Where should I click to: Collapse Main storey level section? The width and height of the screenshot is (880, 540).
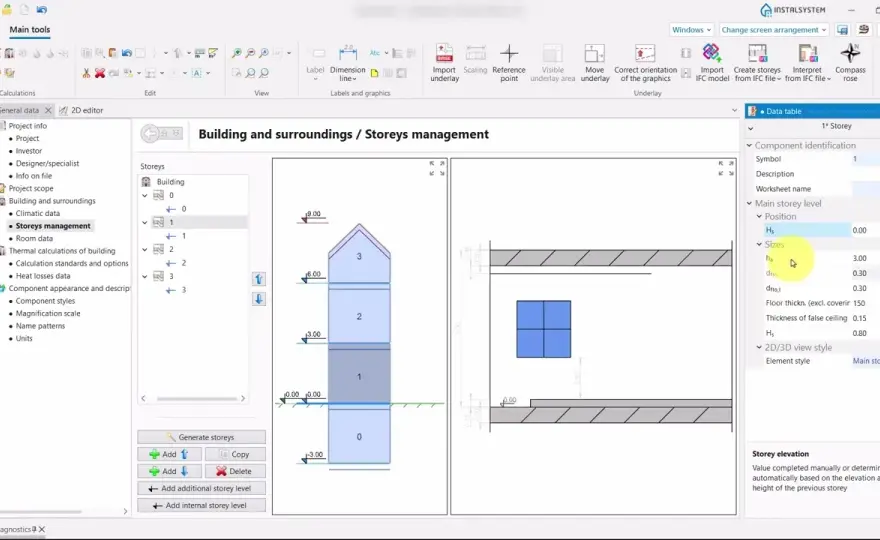pos(749,203)
